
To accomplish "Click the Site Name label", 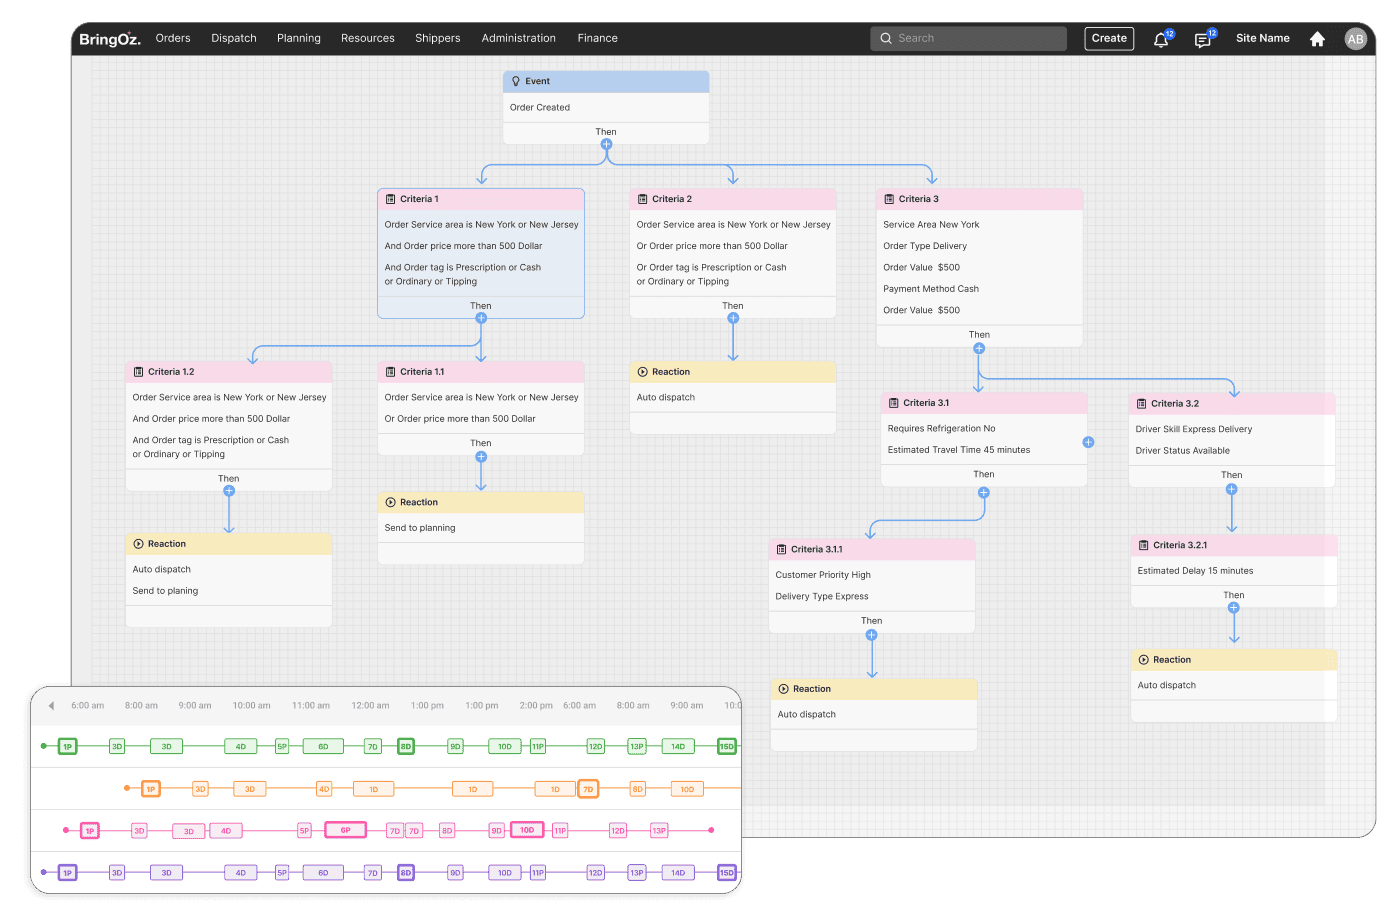I will [x=1263, y=38].
